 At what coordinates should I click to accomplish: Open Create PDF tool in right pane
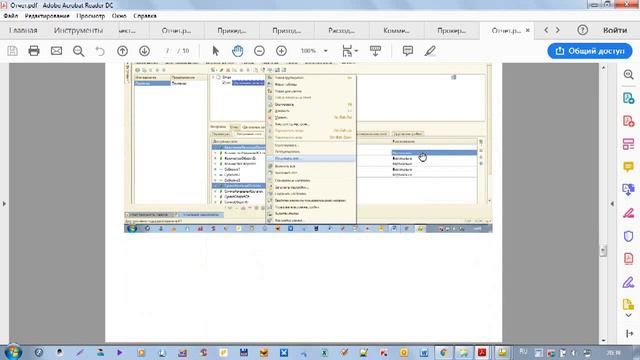click(629, 121)
